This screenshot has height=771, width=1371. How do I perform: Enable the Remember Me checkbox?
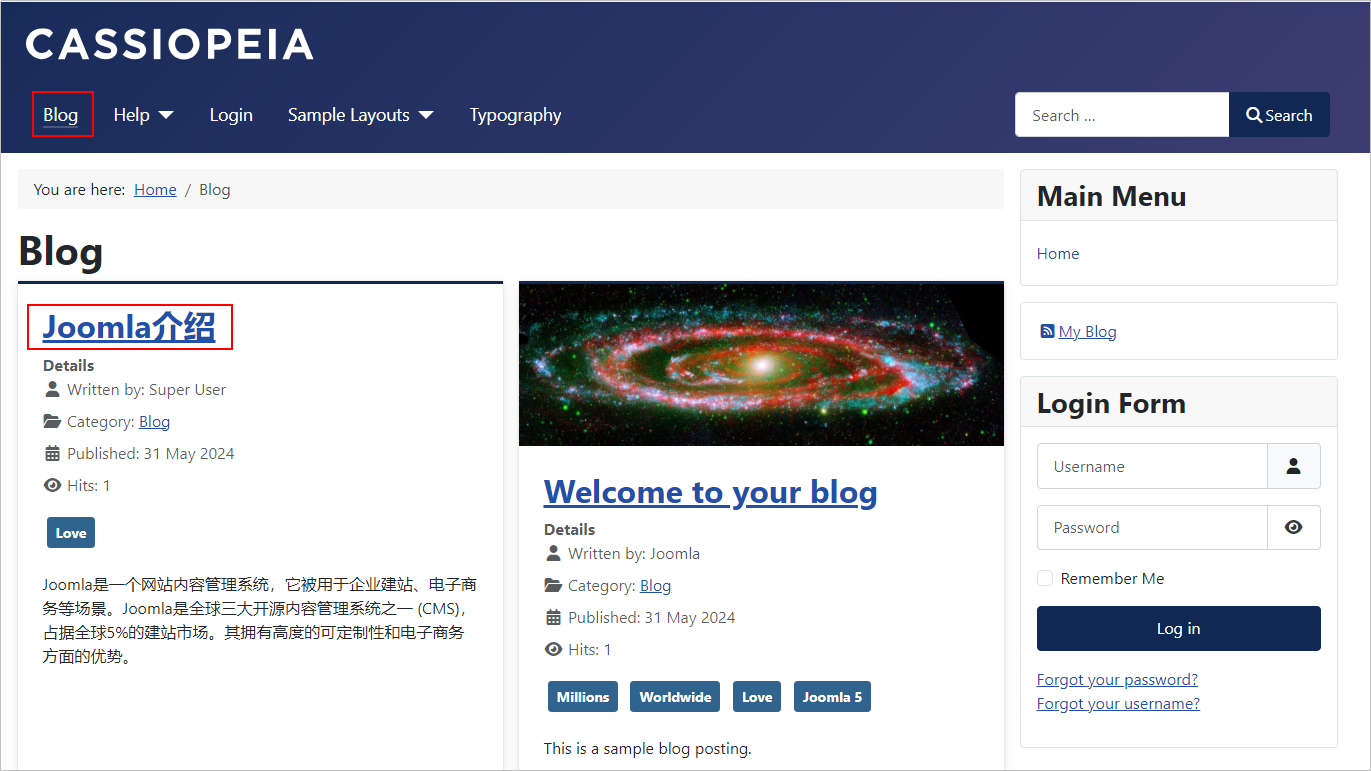(1045, 578)
